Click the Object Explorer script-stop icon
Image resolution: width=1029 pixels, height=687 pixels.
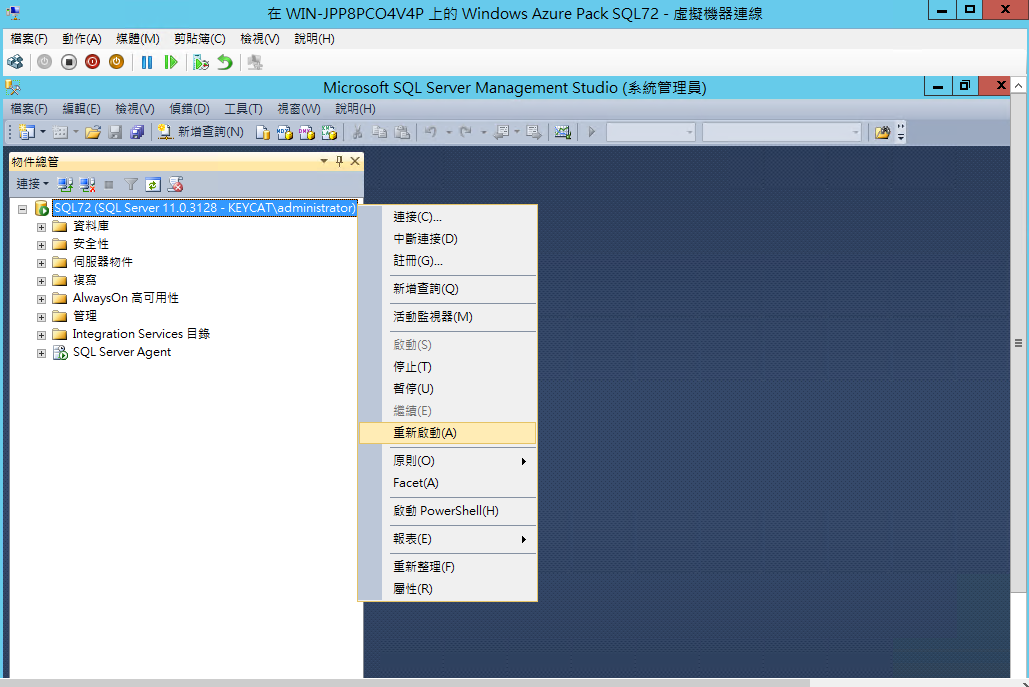pos(175,185)
